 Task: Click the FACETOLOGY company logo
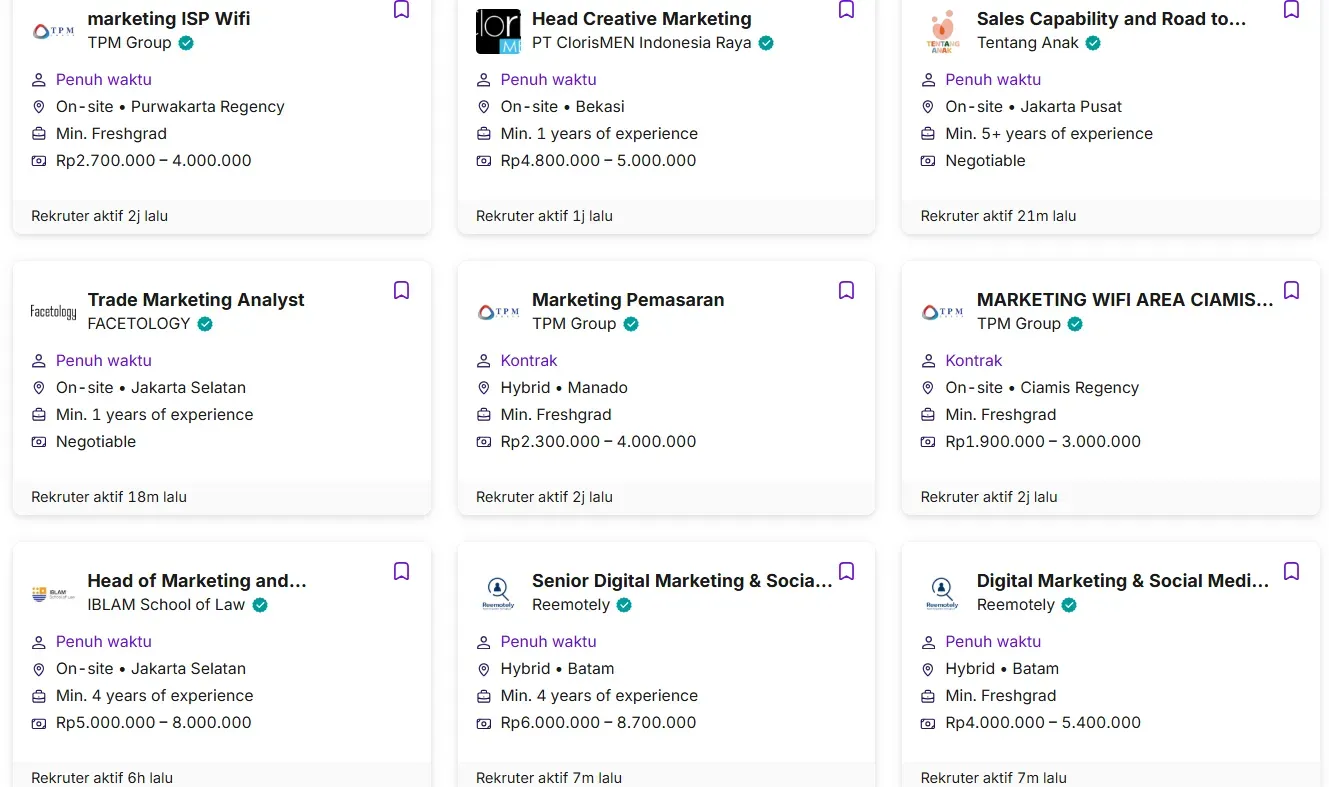coord(53,312)
